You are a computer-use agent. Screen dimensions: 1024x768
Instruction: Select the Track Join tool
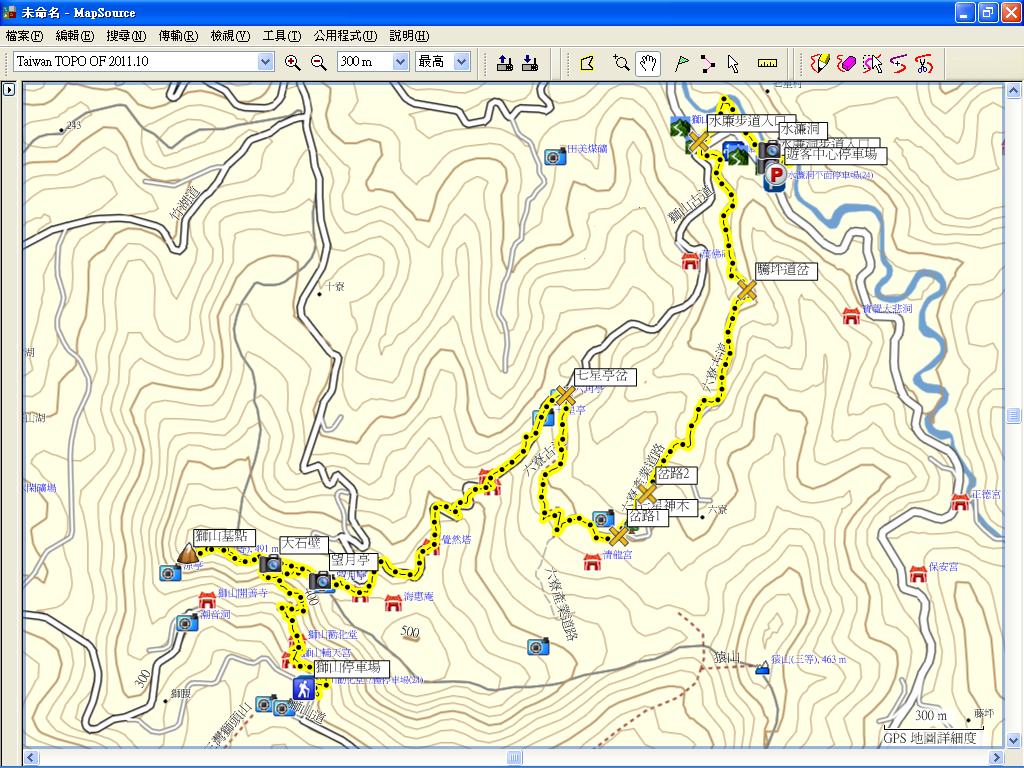click(898, 63)
